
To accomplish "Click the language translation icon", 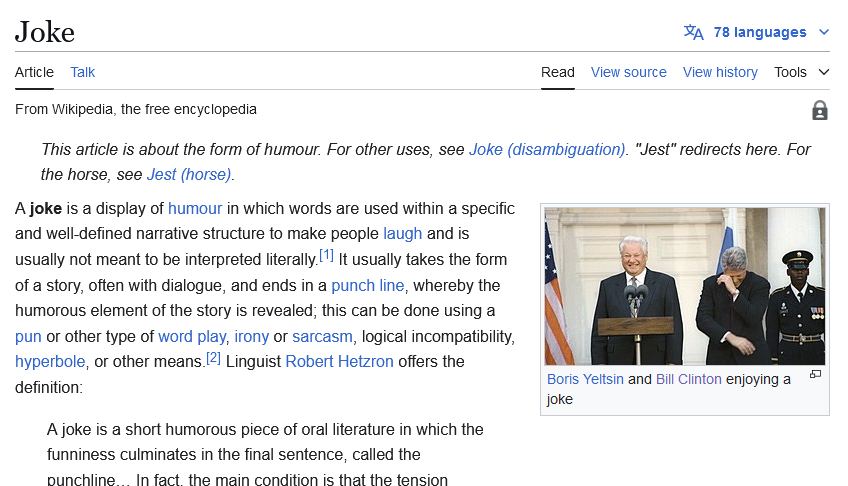I will pyautogui.click(x=693, y=32).
